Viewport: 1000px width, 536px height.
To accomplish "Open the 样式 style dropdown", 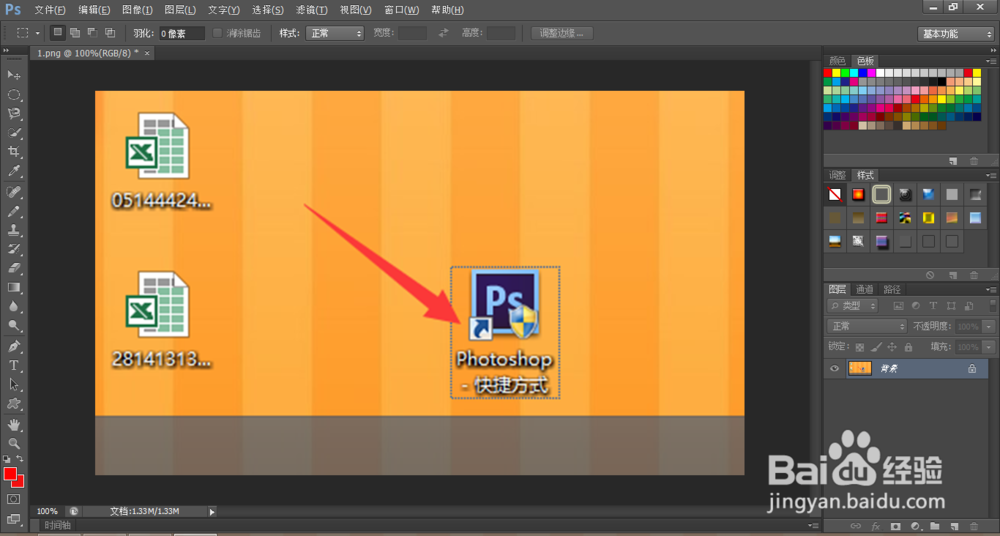I will (335, 33).
